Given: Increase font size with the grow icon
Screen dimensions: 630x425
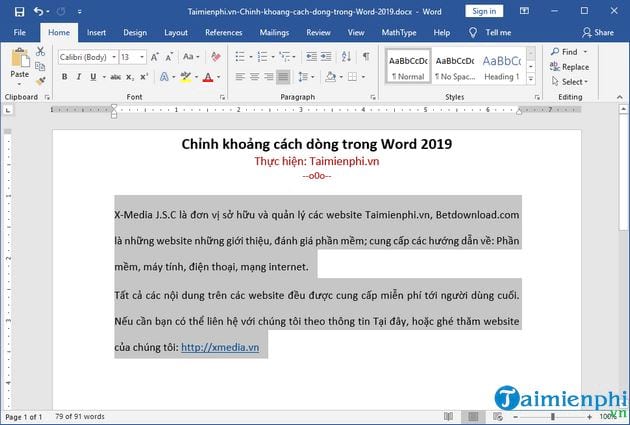Looking at the screenshot, I should pos(155,57).
